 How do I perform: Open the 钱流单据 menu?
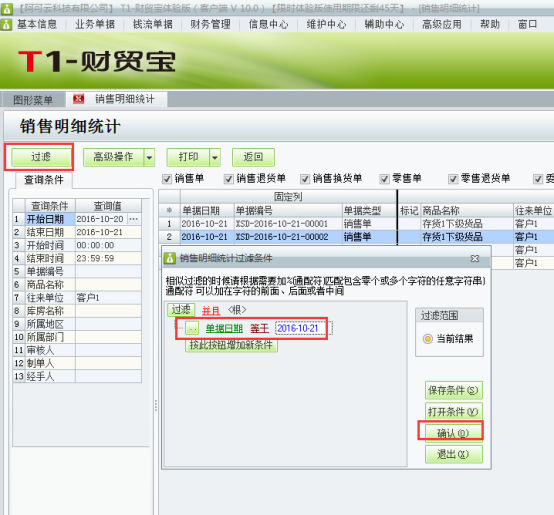(x=153, y=24)
